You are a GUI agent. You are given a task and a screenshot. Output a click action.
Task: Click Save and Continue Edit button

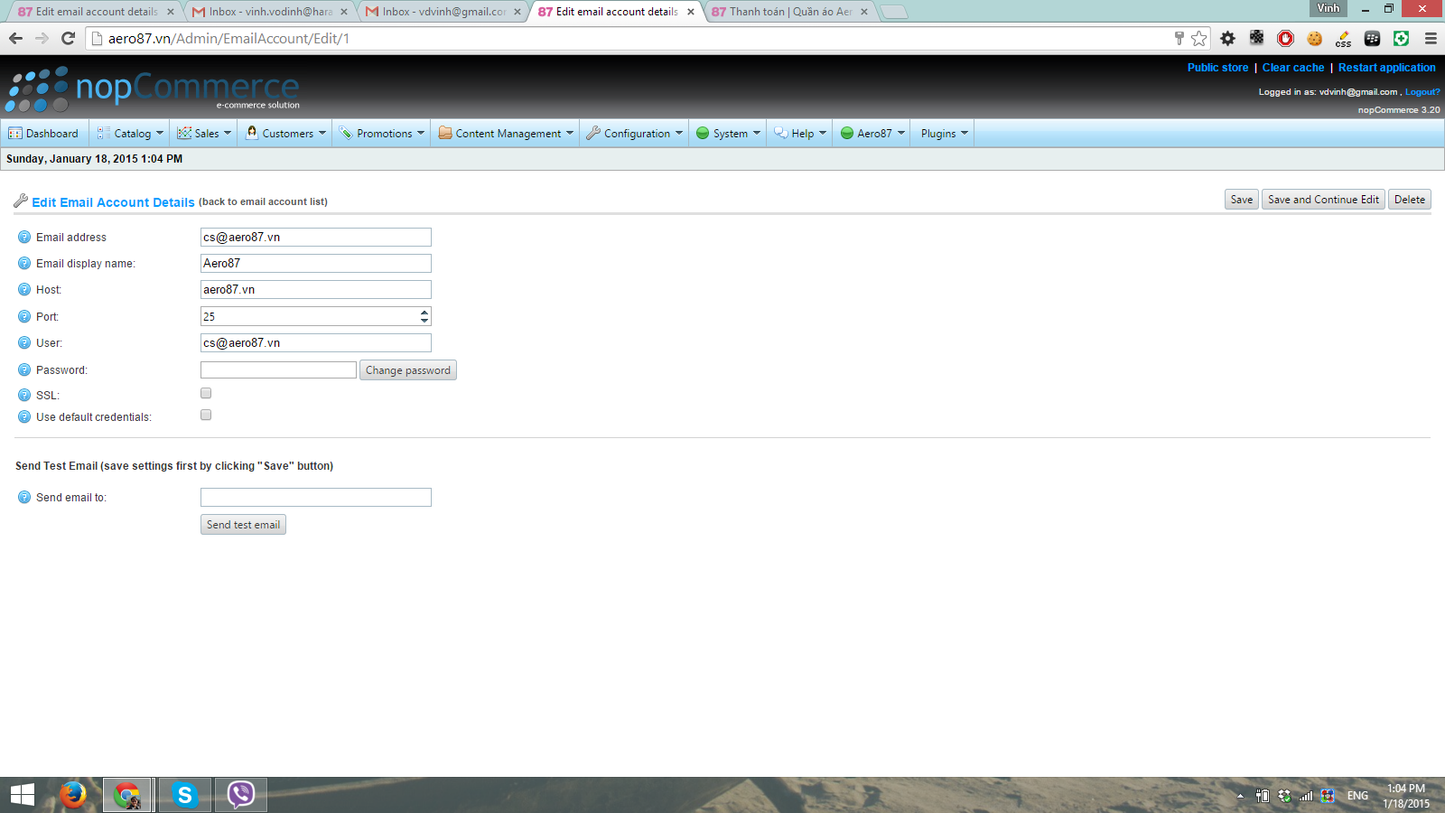point(1323,200)
